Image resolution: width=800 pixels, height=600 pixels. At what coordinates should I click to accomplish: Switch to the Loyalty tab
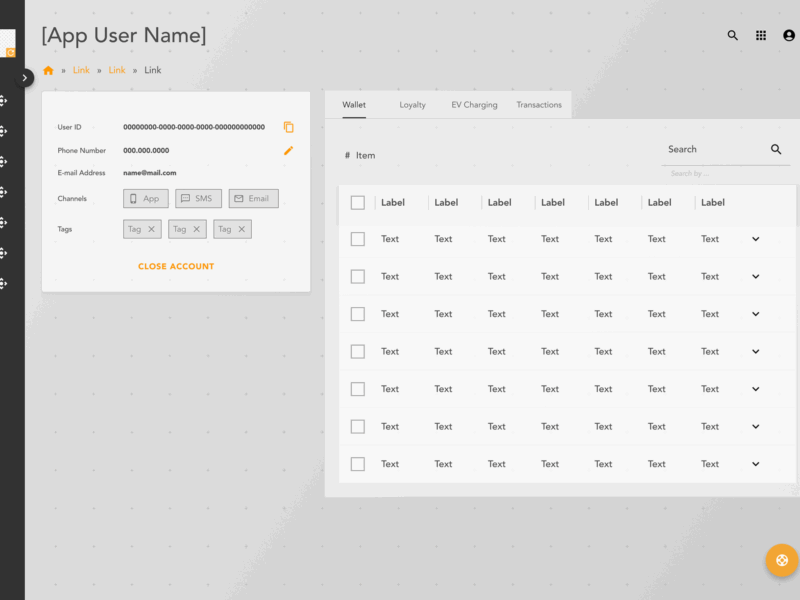tap(412, 104)
